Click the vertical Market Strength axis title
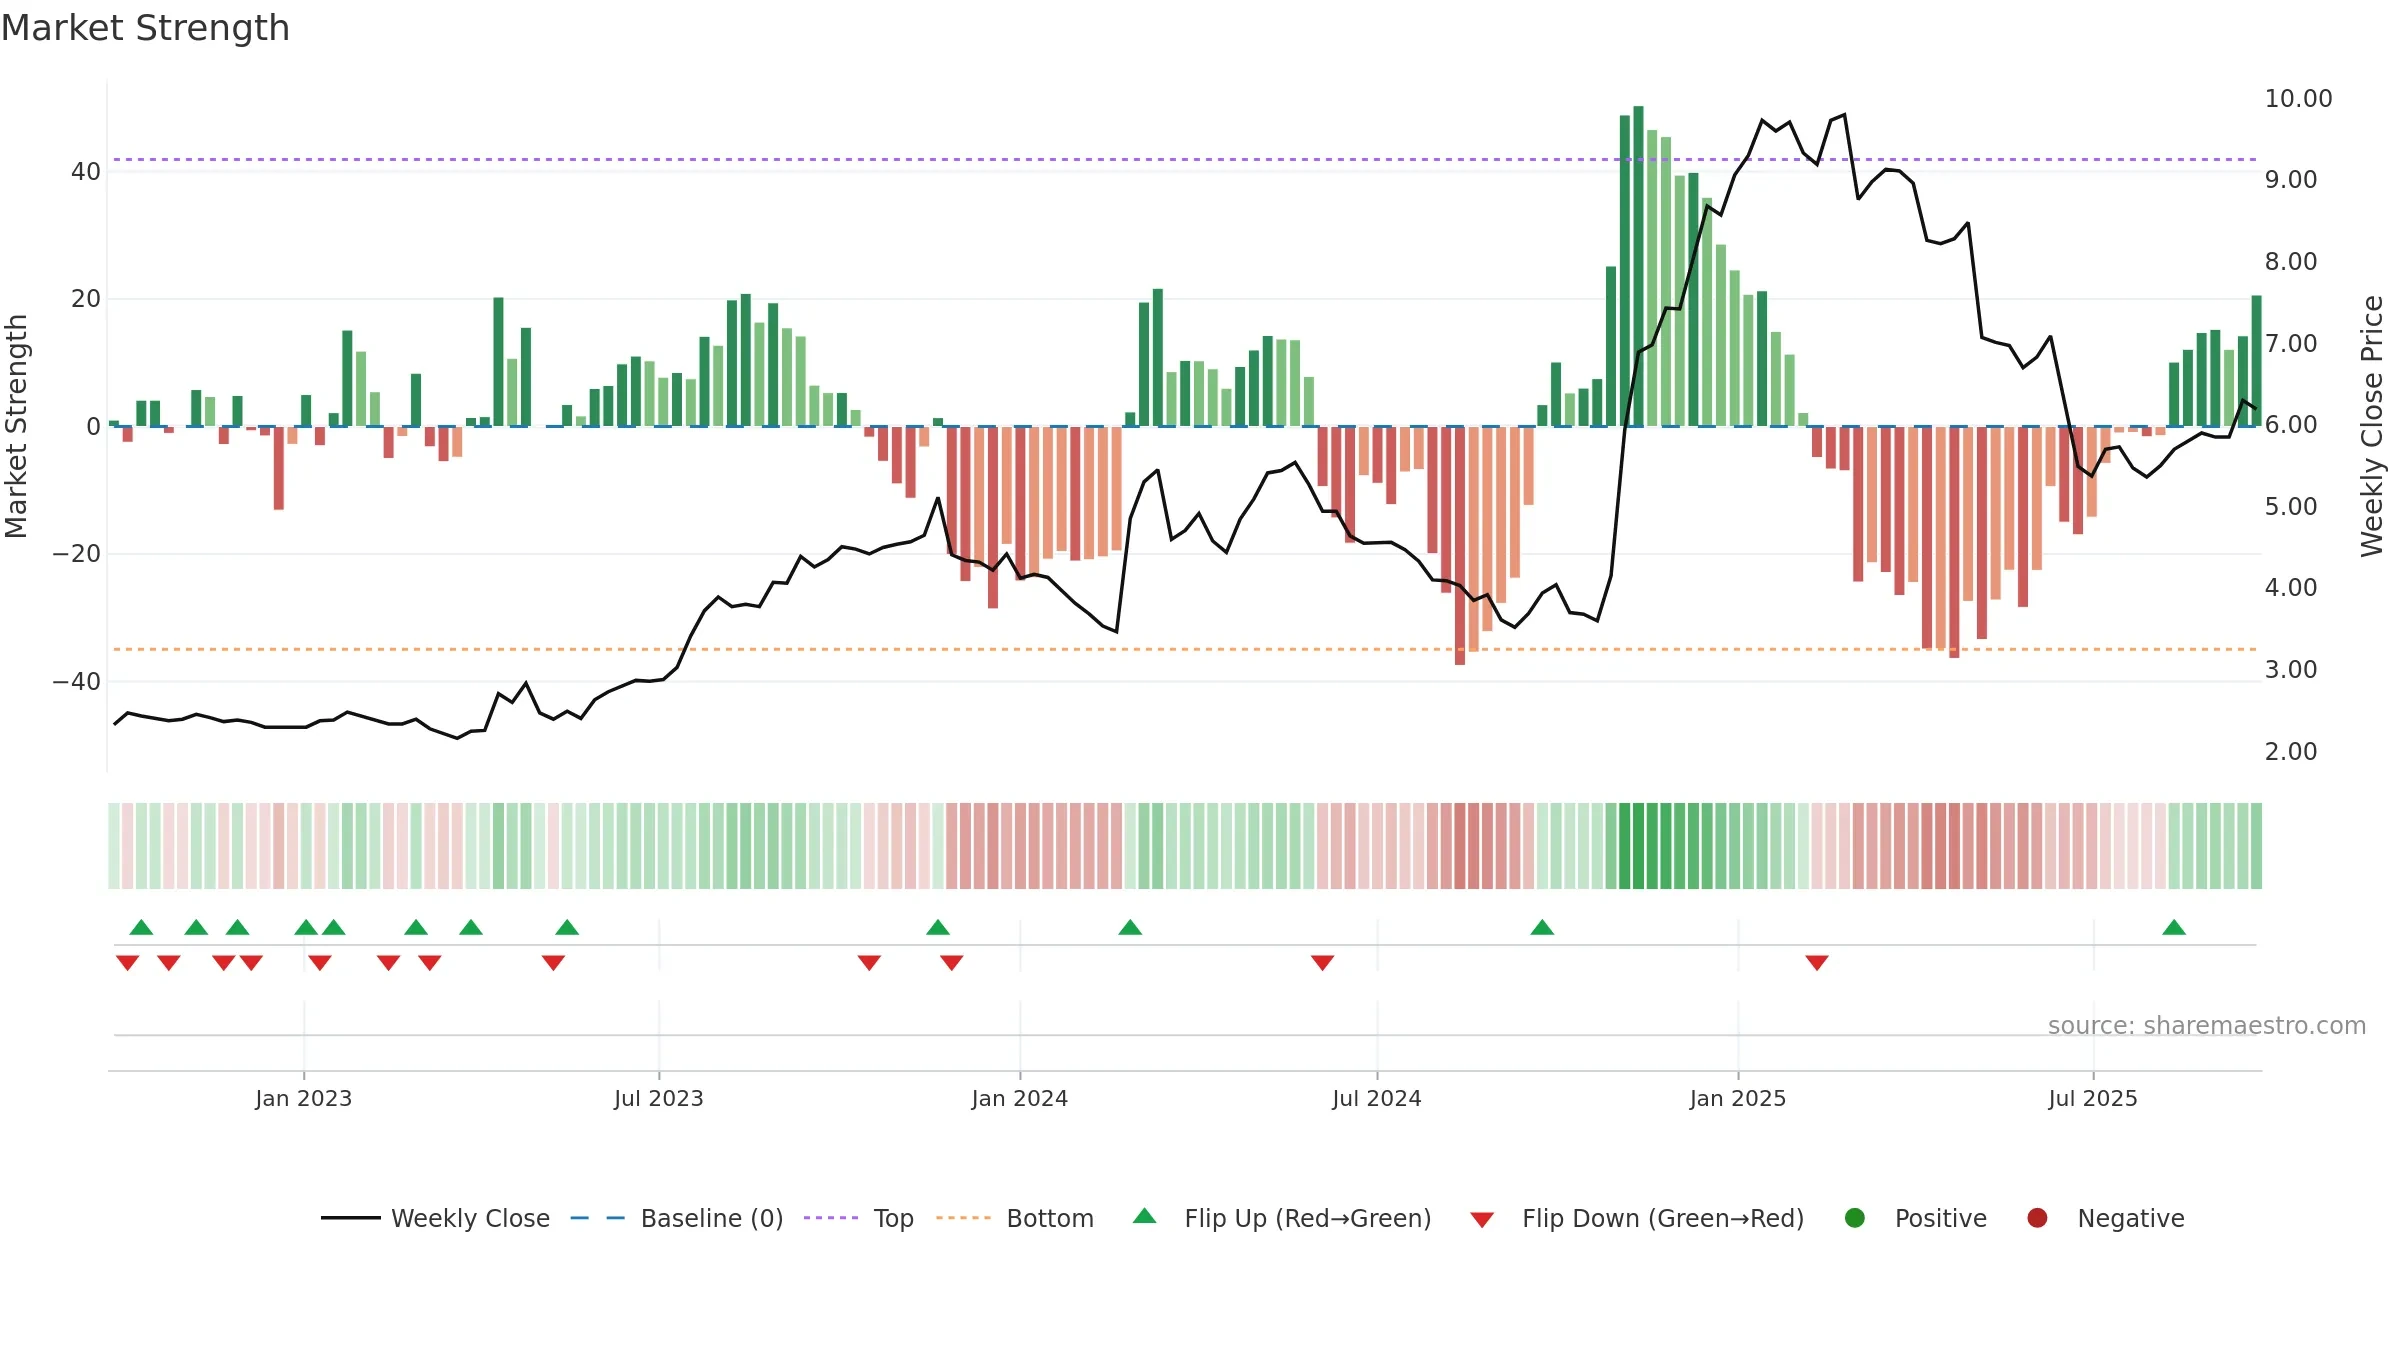2400x1350 pixels. tap(16, 426)
